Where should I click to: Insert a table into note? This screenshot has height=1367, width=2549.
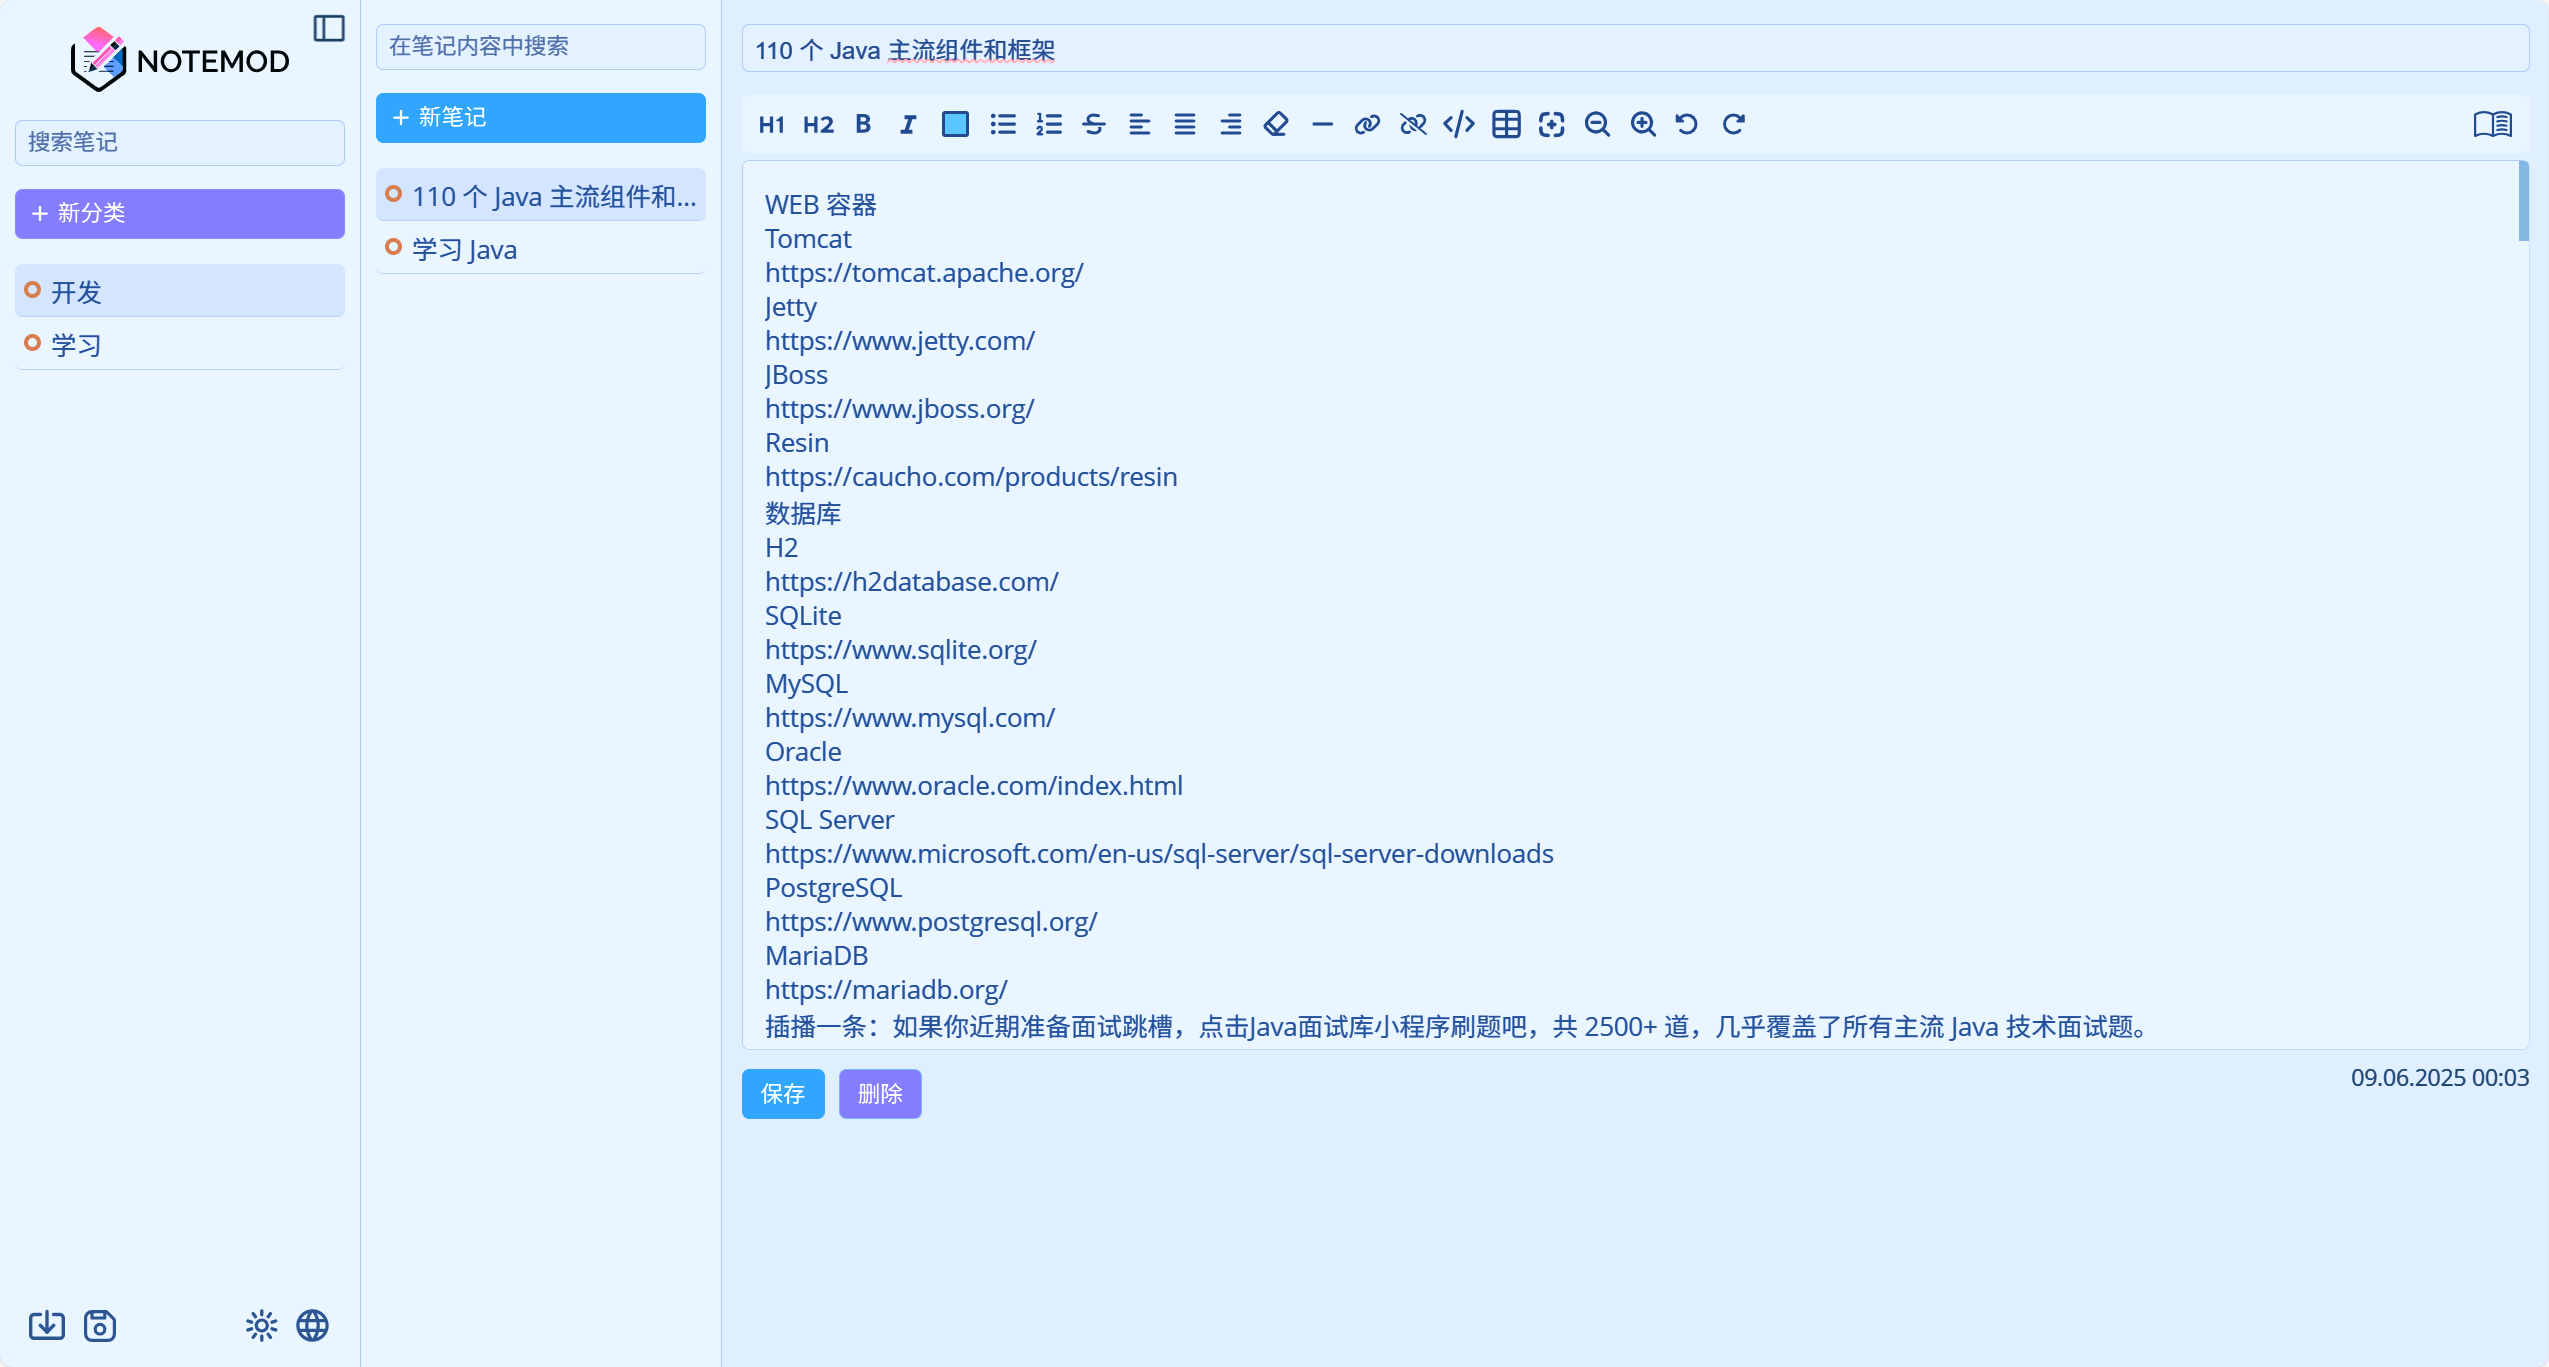point(1506,124)
